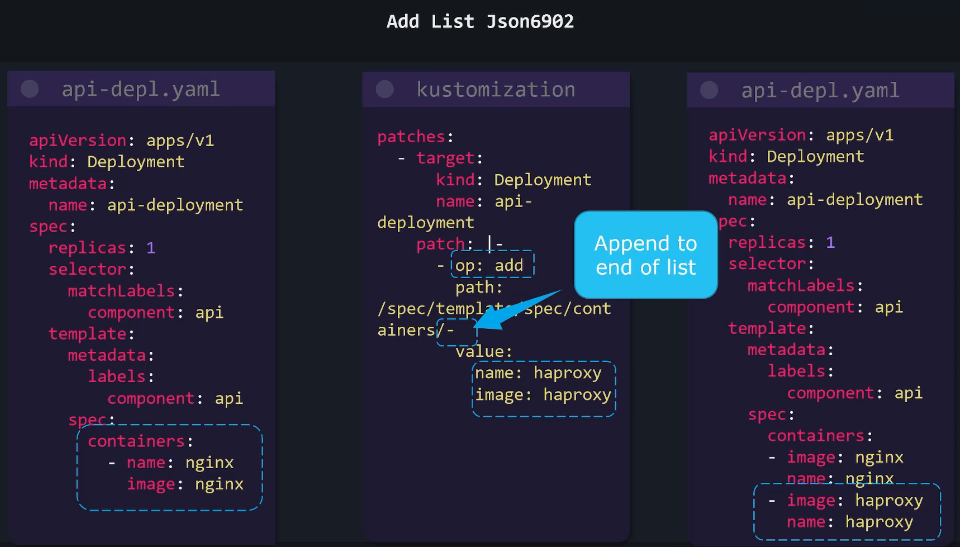Click 'patch: |-' in kustomization panel
Image resolution: width=960 pixels, height=547 pixels.
click(460, 244)
